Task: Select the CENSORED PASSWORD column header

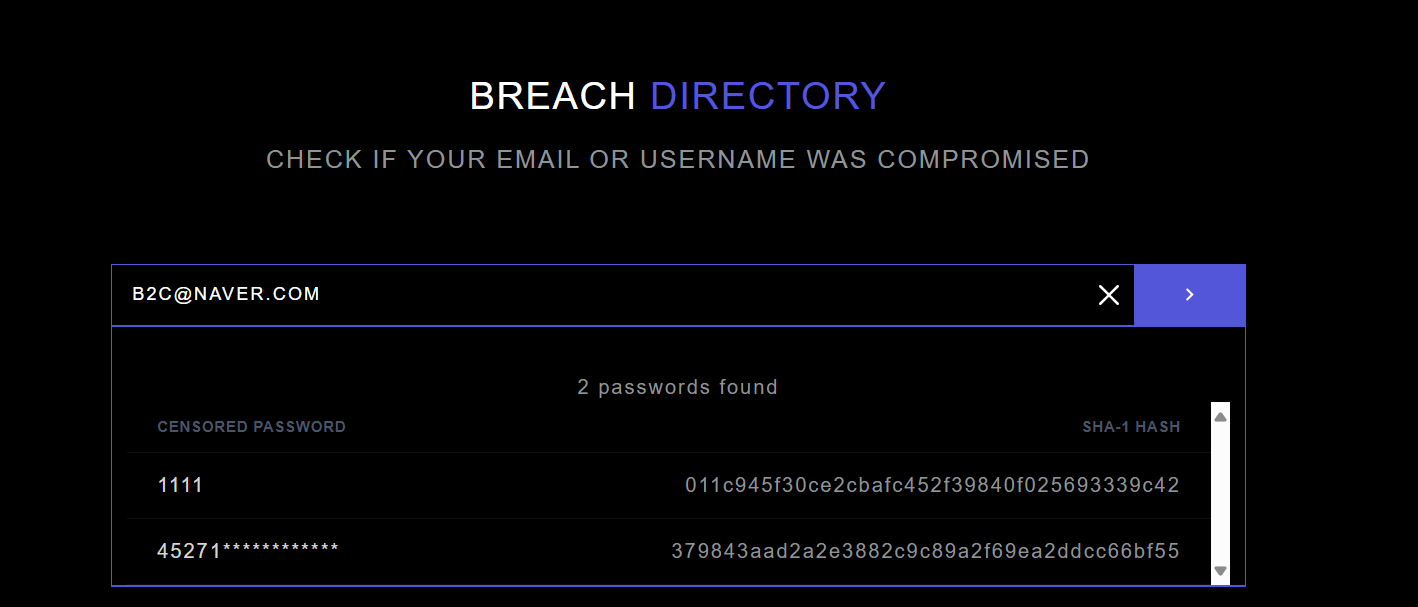Action: tap(252, 427)
